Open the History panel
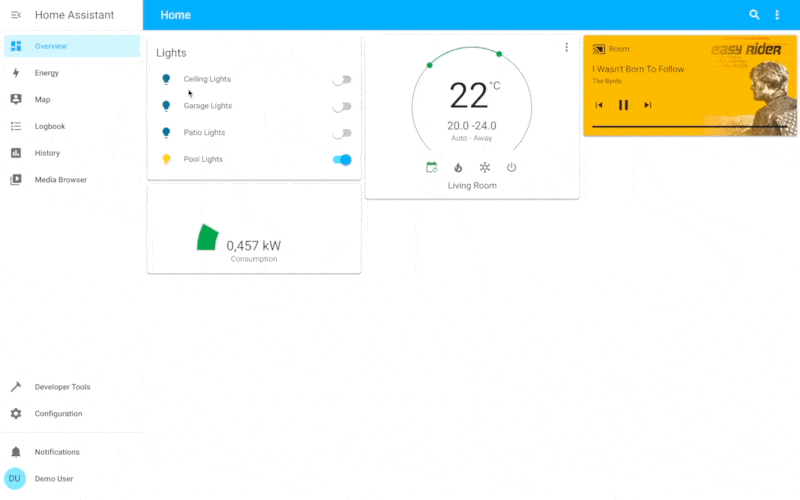Image resolution: width=800 pixels, height=500 pixels. tap(71, 153)
